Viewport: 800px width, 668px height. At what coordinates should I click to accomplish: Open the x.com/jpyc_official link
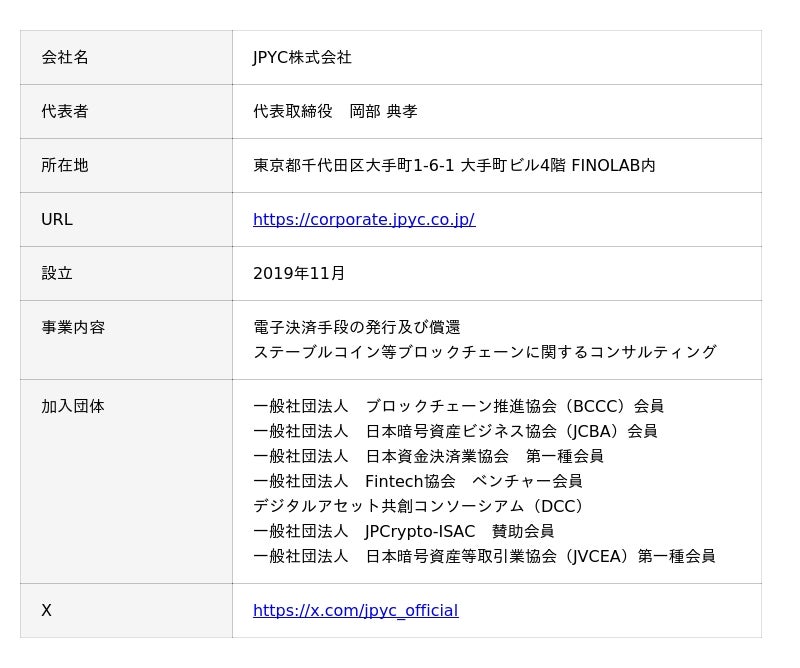355,611
